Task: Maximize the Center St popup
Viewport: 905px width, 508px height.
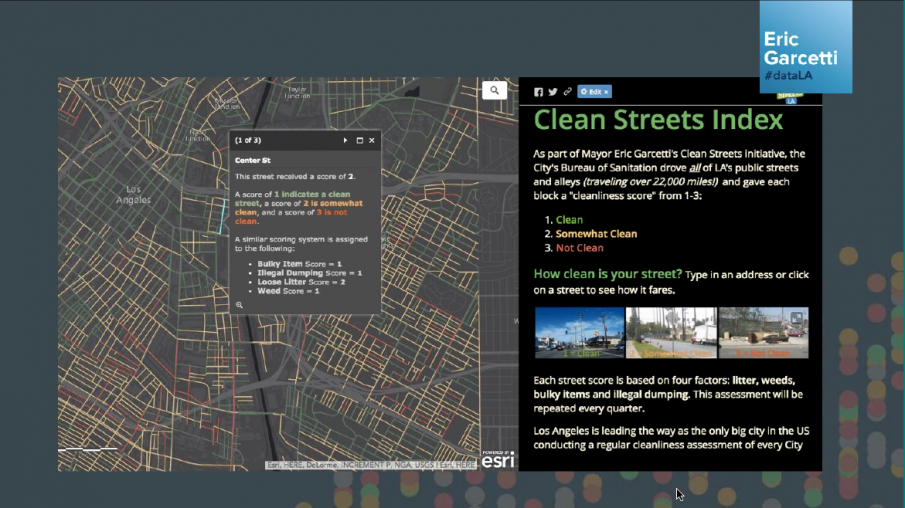Action: pos(360,140)
